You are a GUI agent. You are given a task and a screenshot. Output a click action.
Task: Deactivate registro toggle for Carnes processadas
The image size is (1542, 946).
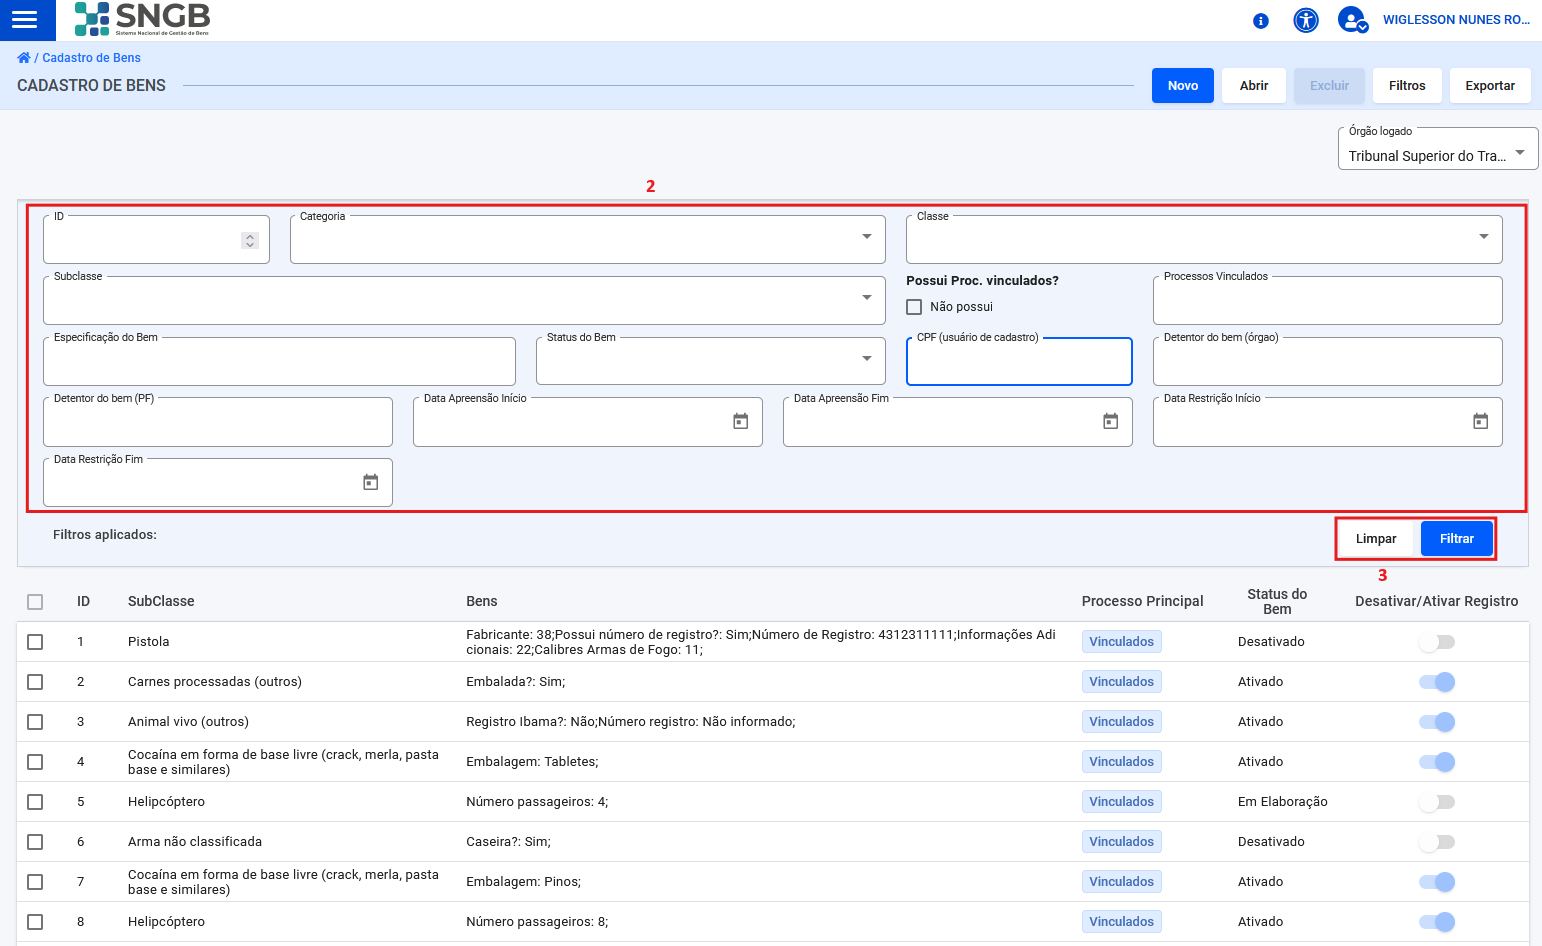pos(1437,682)
